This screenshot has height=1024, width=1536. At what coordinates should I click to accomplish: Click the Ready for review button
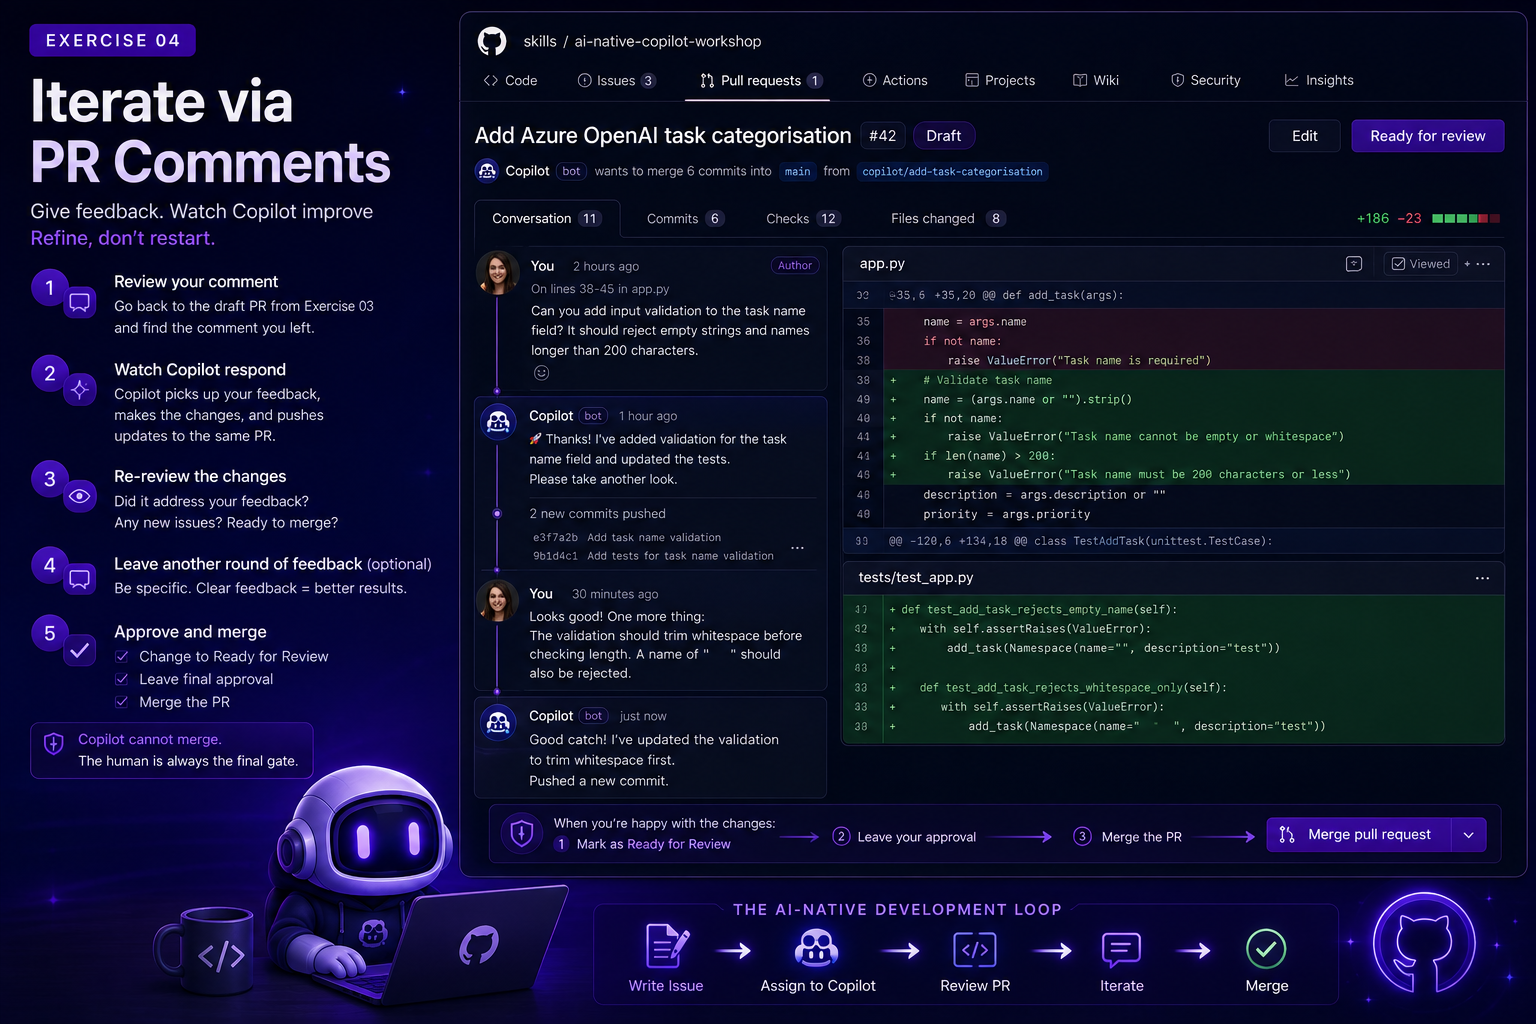tap(1427, 136)
